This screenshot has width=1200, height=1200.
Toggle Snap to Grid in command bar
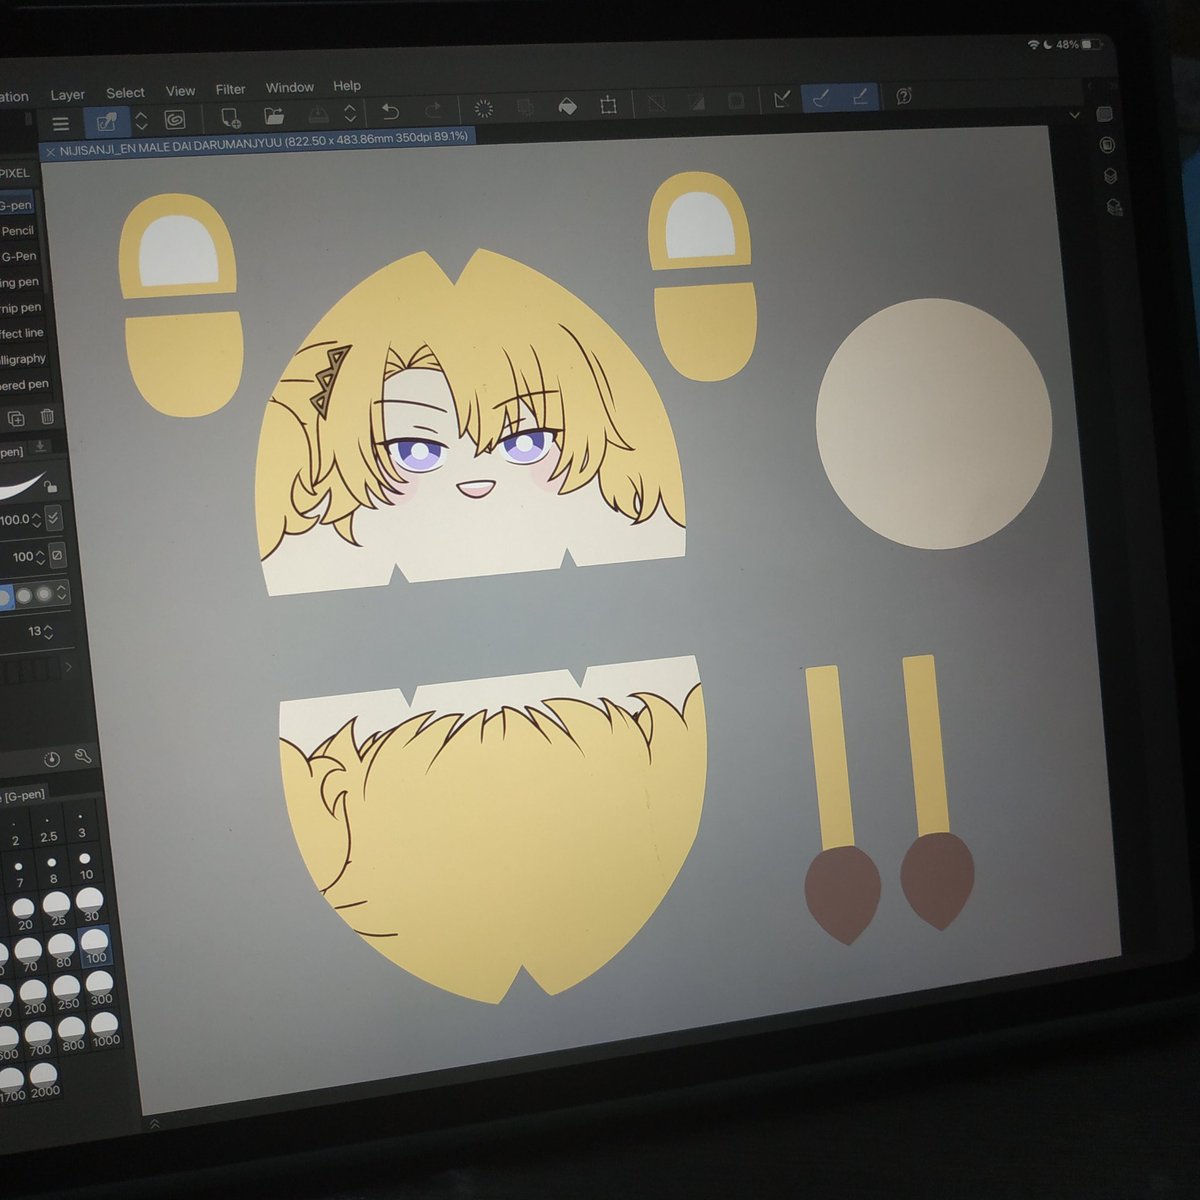tap(861, 97)
